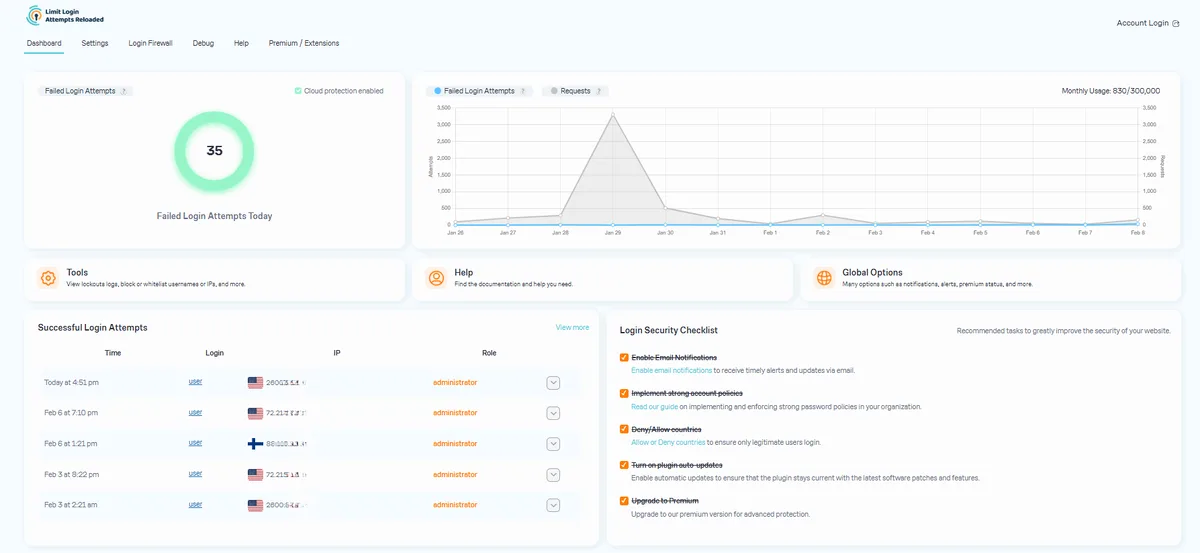Screen dimensions: 1200x553
Task: Open the Global Options globe icon
Action: point(824,278)
